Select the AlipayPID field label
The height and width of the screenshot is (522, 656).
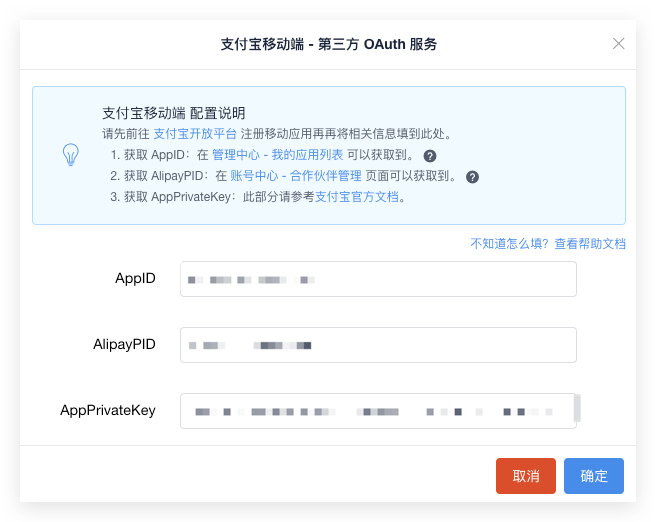(124, 345)
